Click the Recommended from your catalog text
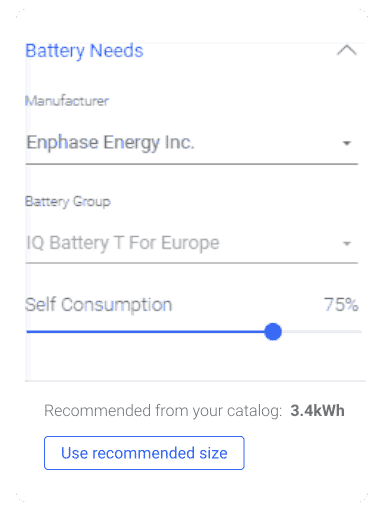The height and width of the screenshot is (525, 384). click(x=163, y=411)
